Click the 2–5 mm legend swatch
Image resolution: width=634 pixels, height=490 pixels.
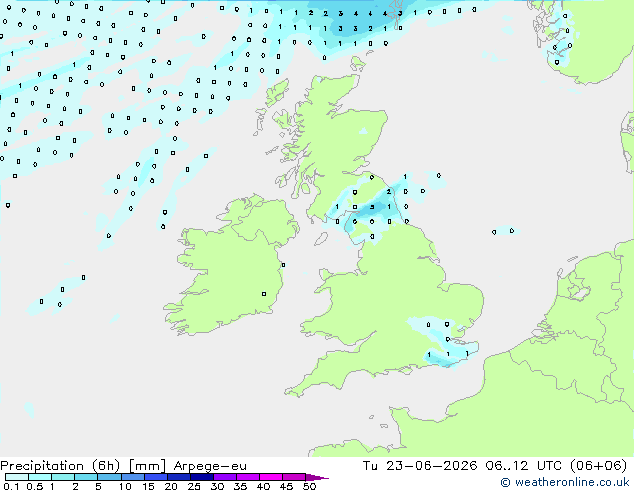pos(86,477)
